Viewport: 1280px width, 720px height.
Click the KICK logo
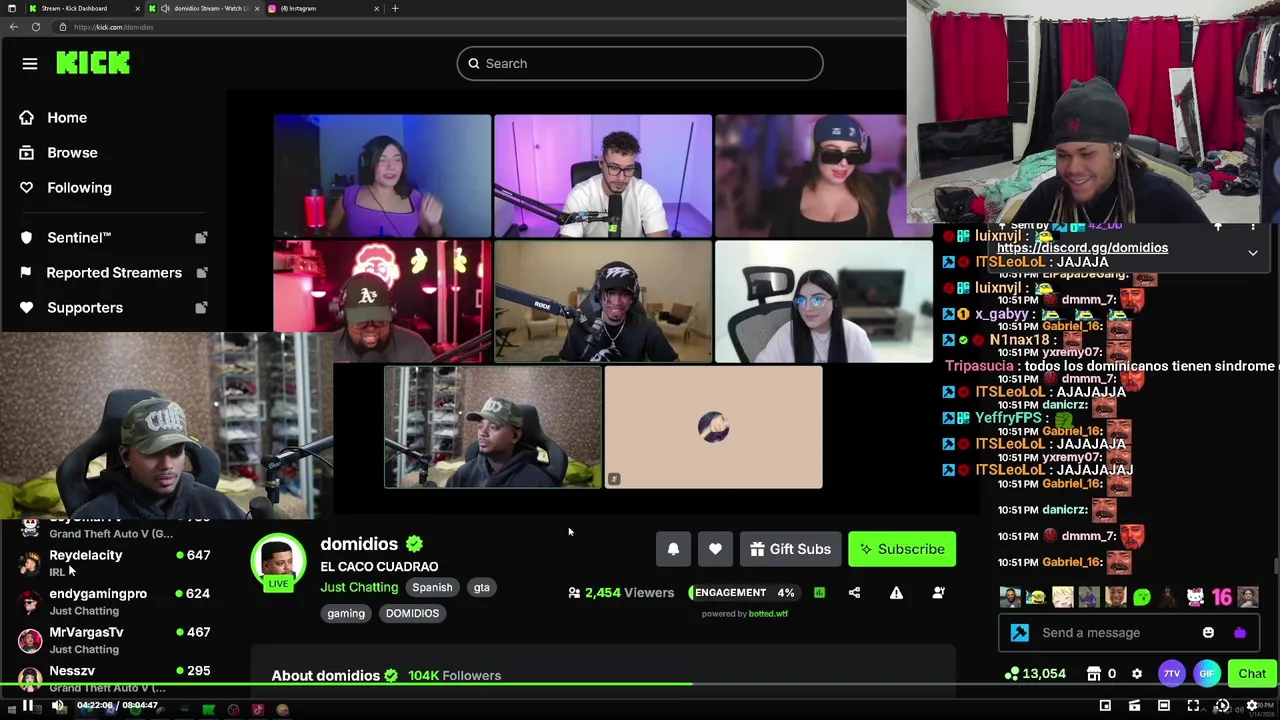pyautogui.click(x=93, y=63)
